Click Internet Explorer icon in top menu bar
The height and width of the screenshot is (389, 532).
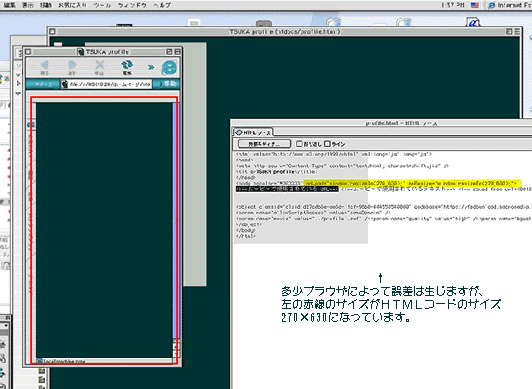[x=492, y=5]
